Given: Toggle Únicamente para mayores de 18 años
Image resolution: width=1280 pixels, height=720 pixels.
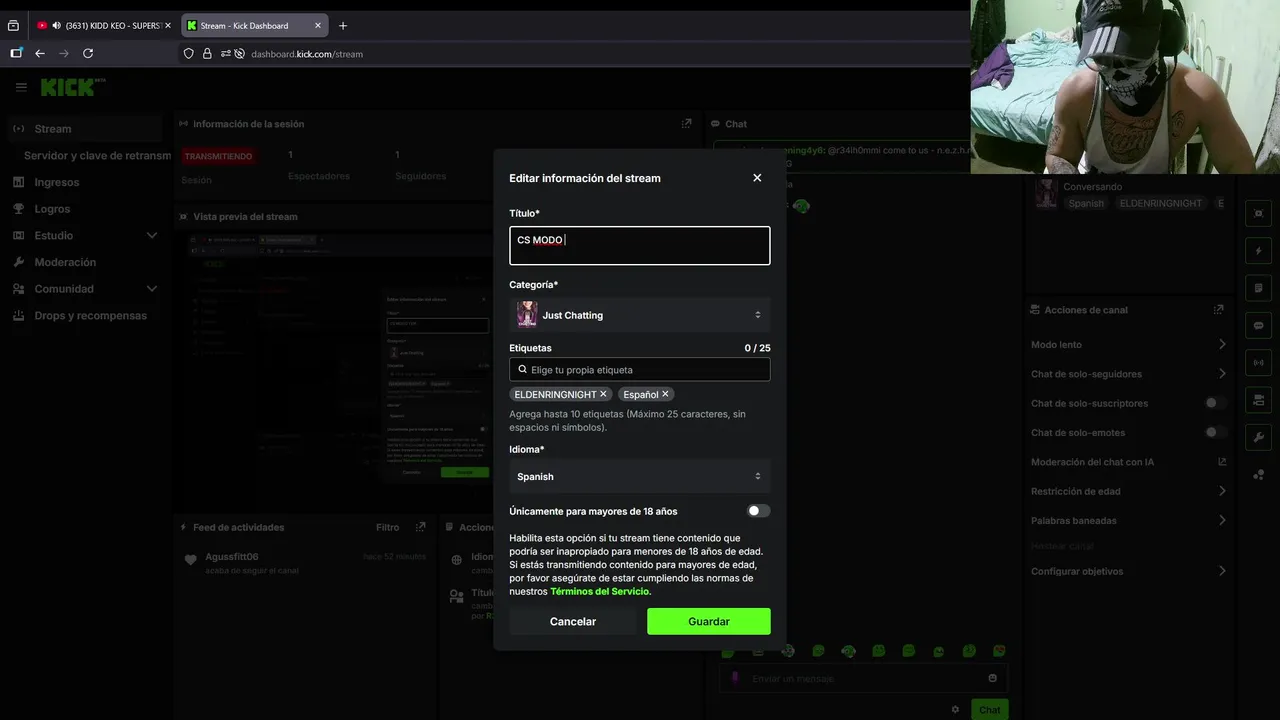Looking at the screenshot, I should pos(759,511).
